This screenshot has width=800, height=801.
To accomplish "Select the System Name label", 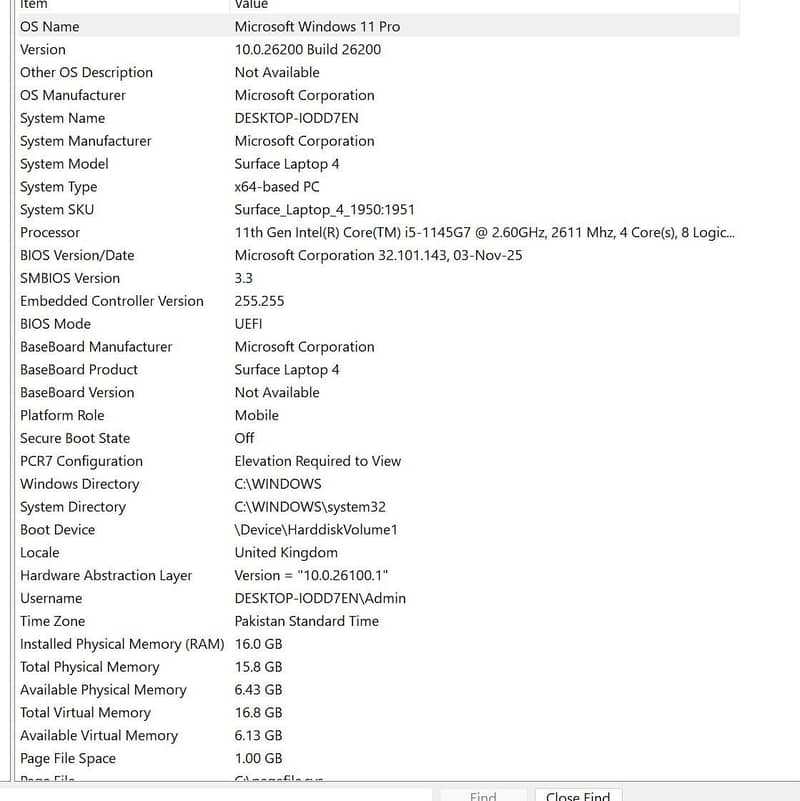I will [62, 119].
